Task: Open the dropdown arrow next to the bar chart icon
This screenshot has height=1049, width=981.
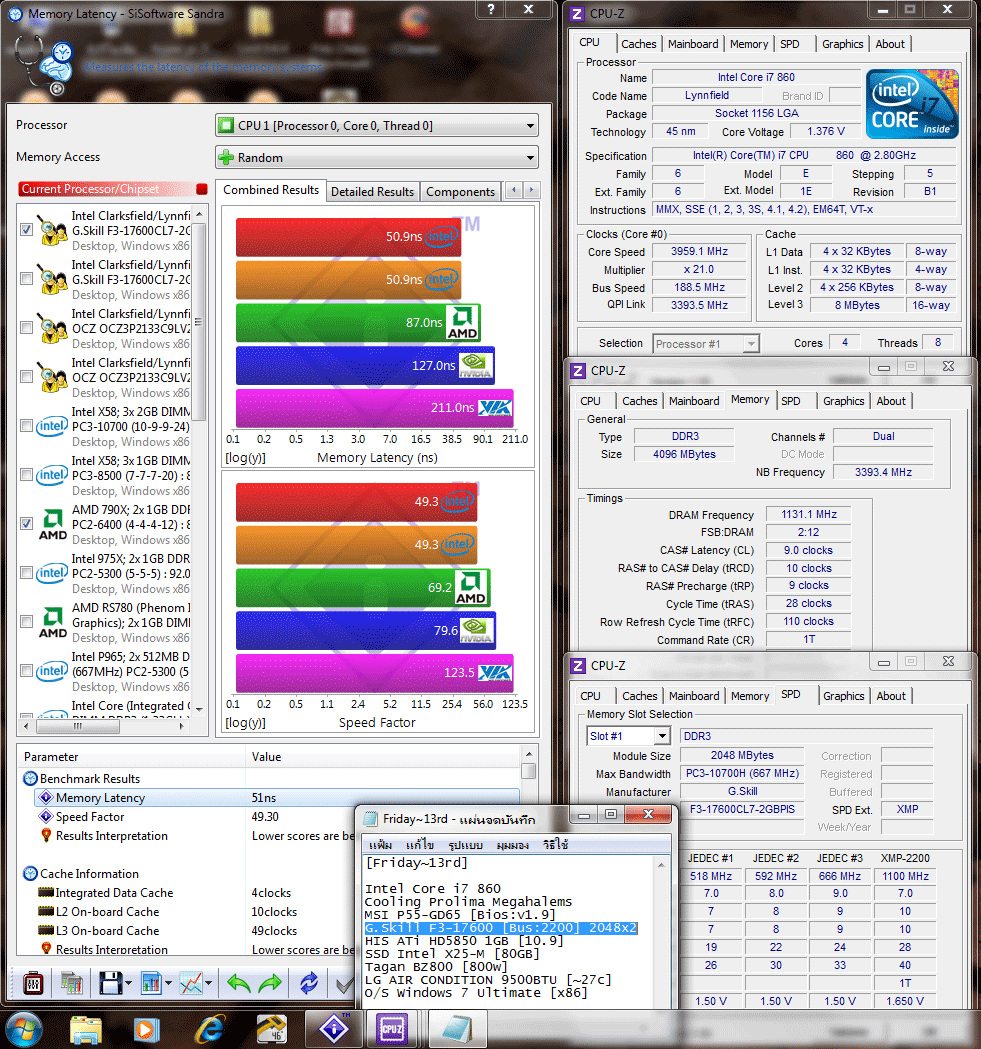Action: pyautogui.click(x=168, y=983)
